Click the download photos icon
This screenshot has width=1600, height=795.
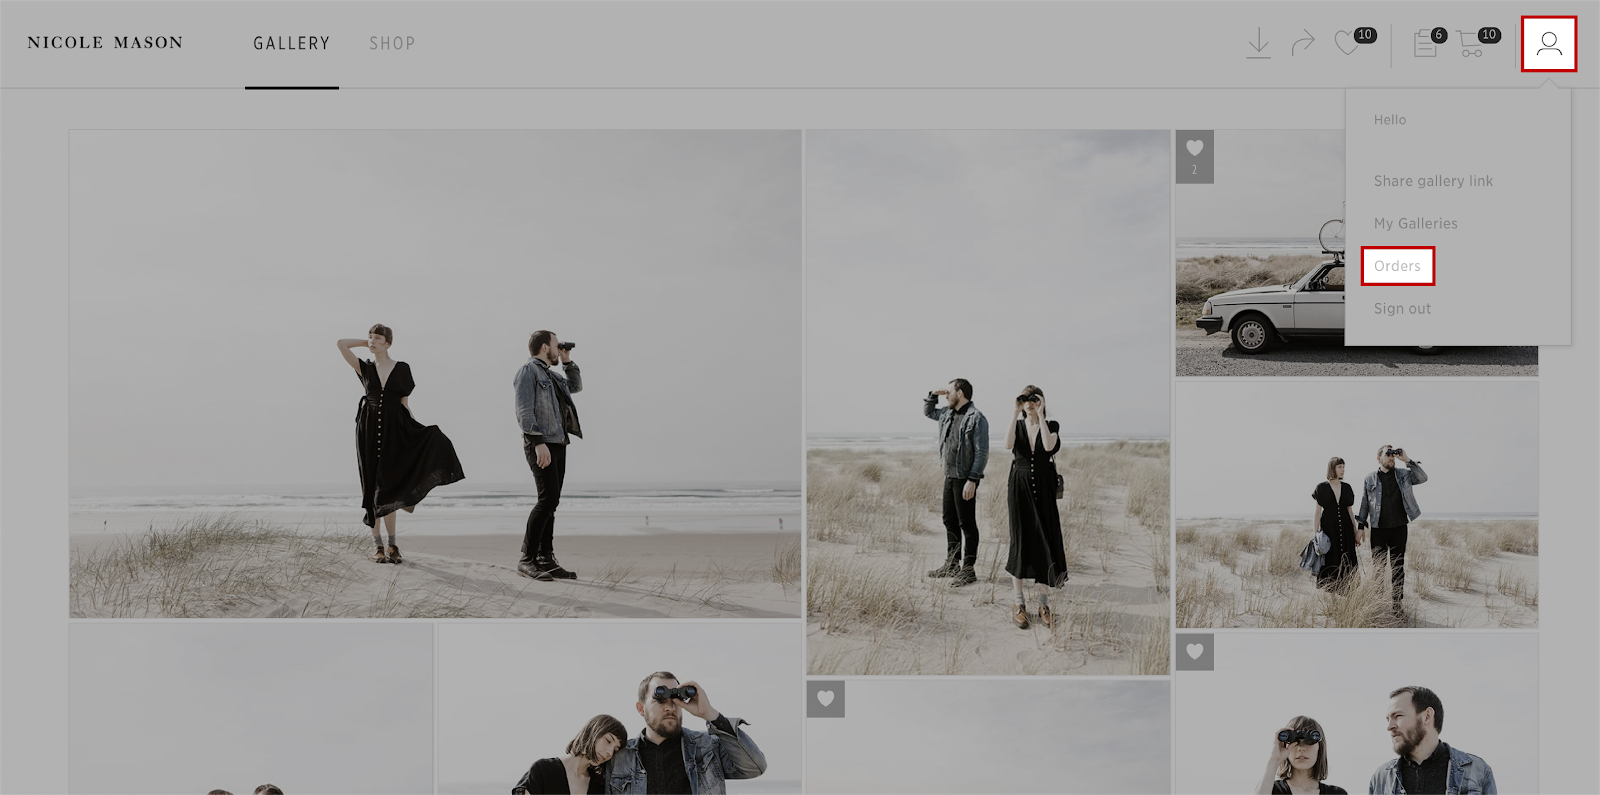(1258, 43)
